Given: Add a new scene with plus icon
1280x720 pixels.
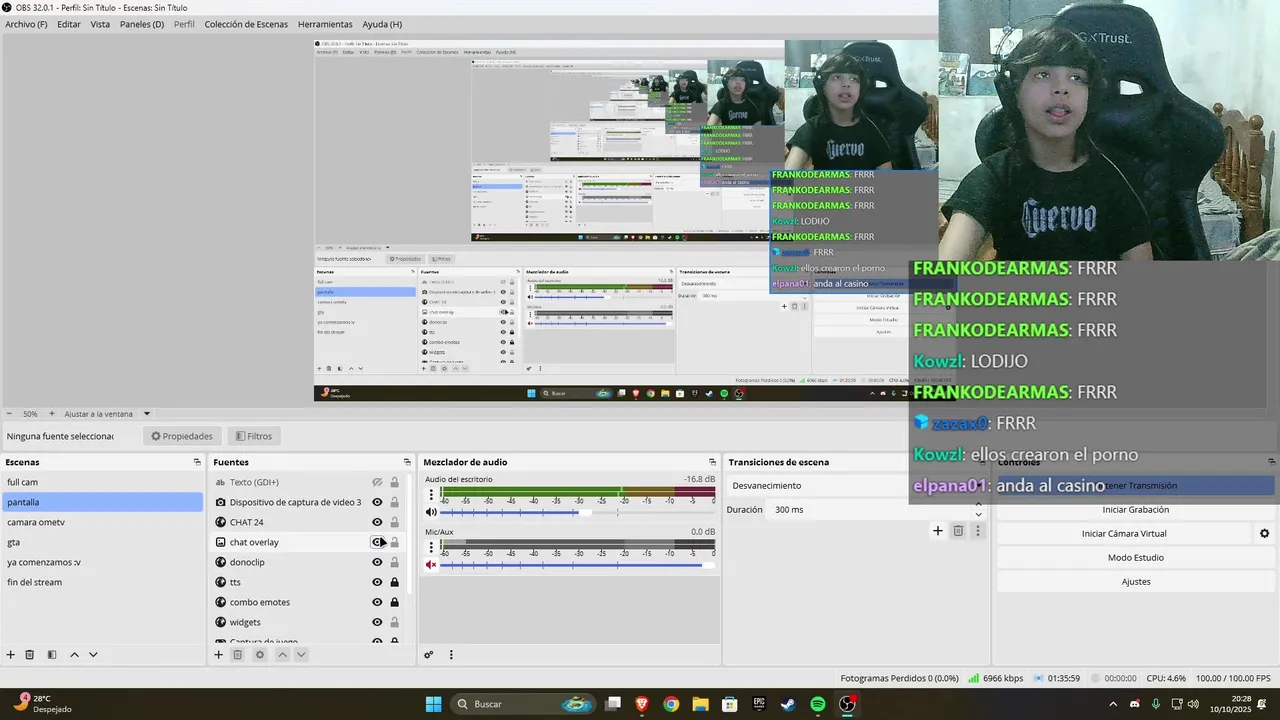Looking at the screenshot, I should click(x=11, y=655).
